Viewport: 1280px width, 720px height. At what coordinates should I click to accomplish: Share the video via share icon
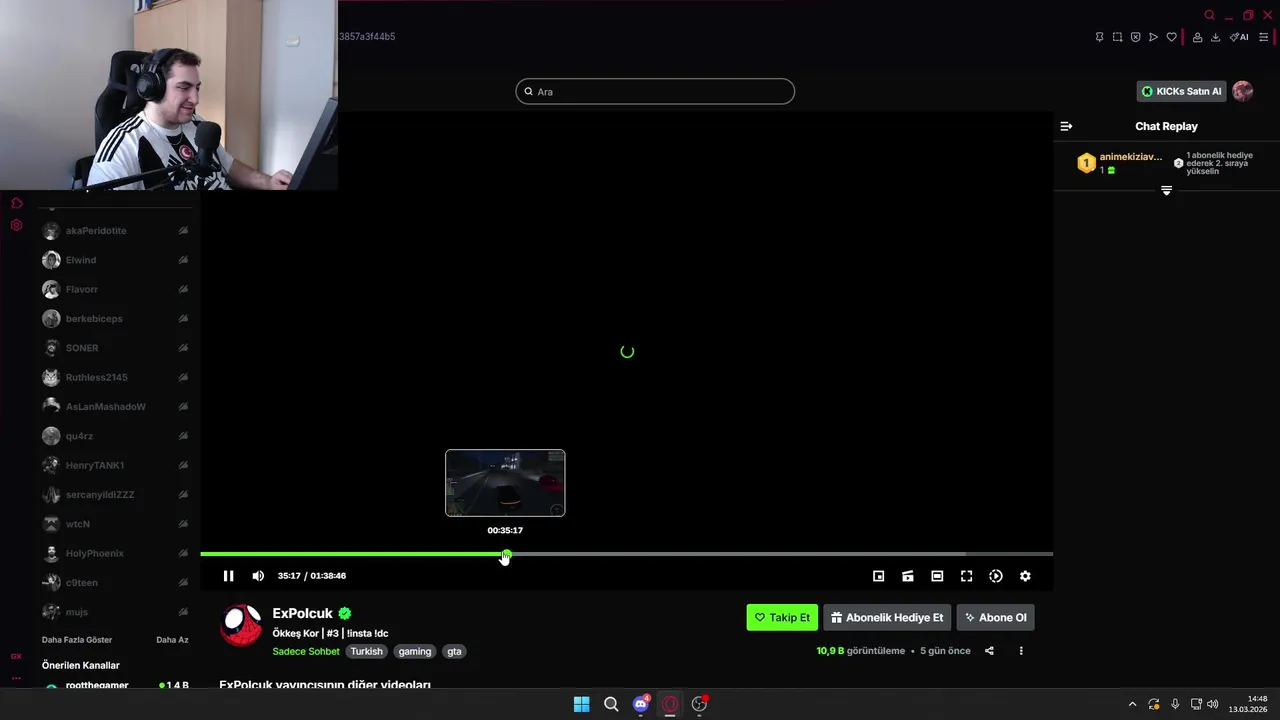989,651
